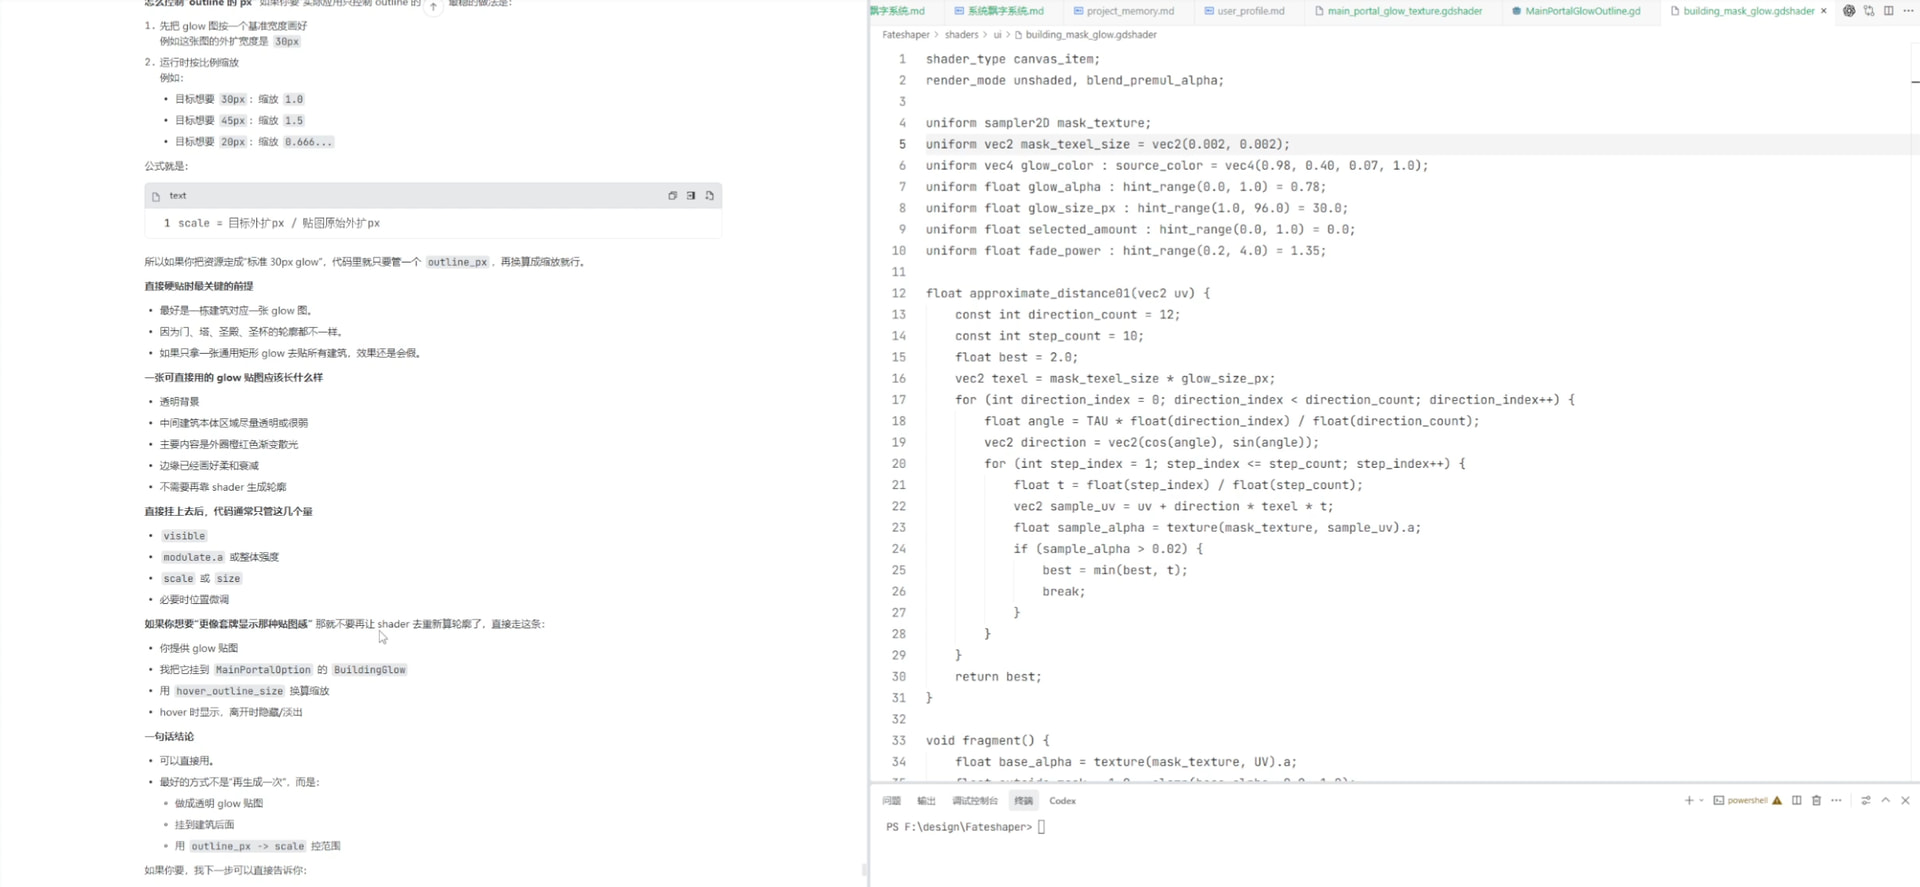This screenshot has width=1920, height=887.
Task: Select the 终端 panel tab
Action: pos(1023,801)
